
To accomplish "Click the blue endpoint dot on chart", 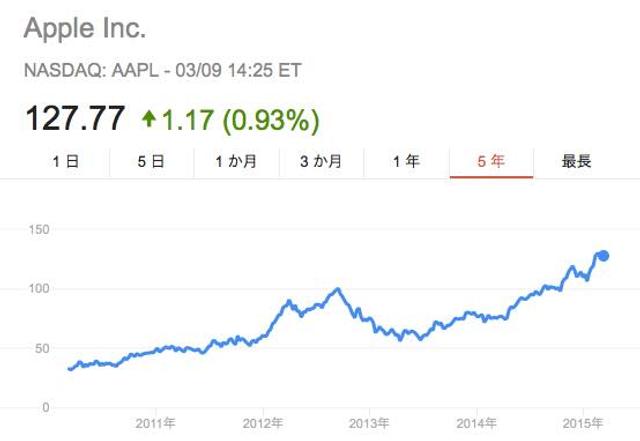I will [603, 256].
